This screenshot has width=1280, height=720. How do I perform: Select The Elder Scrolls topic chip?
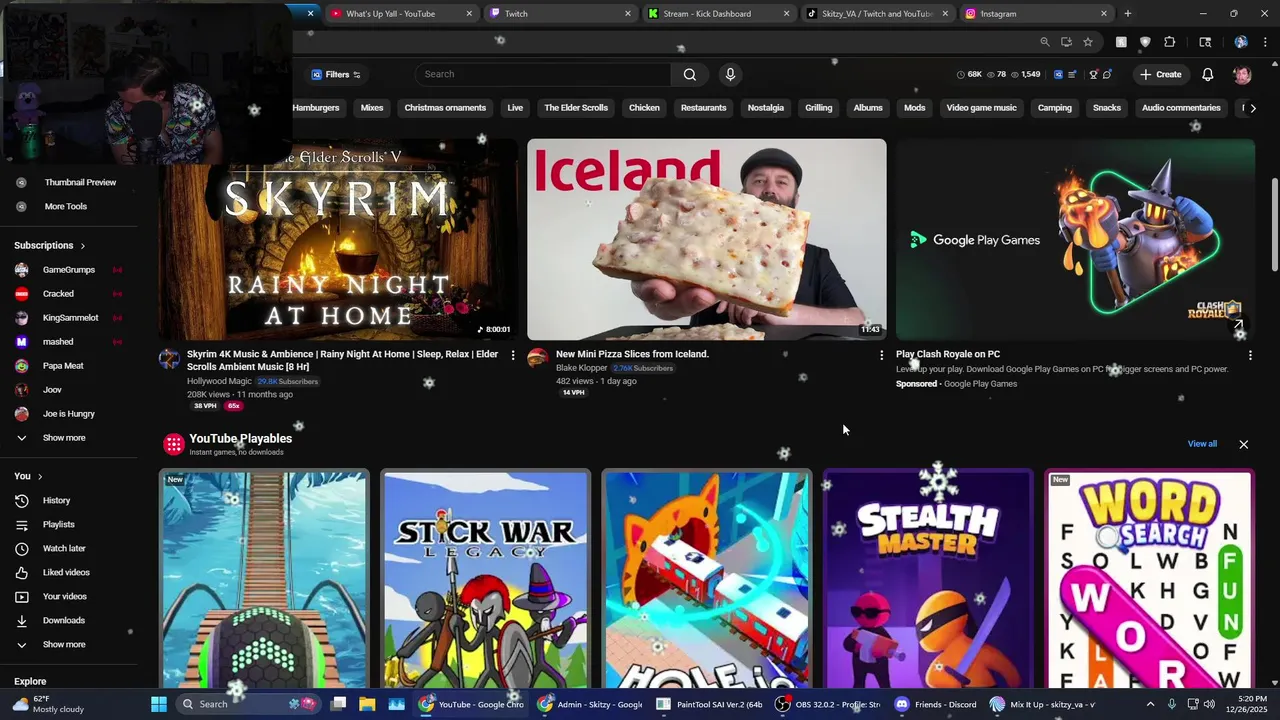point(576,108)
